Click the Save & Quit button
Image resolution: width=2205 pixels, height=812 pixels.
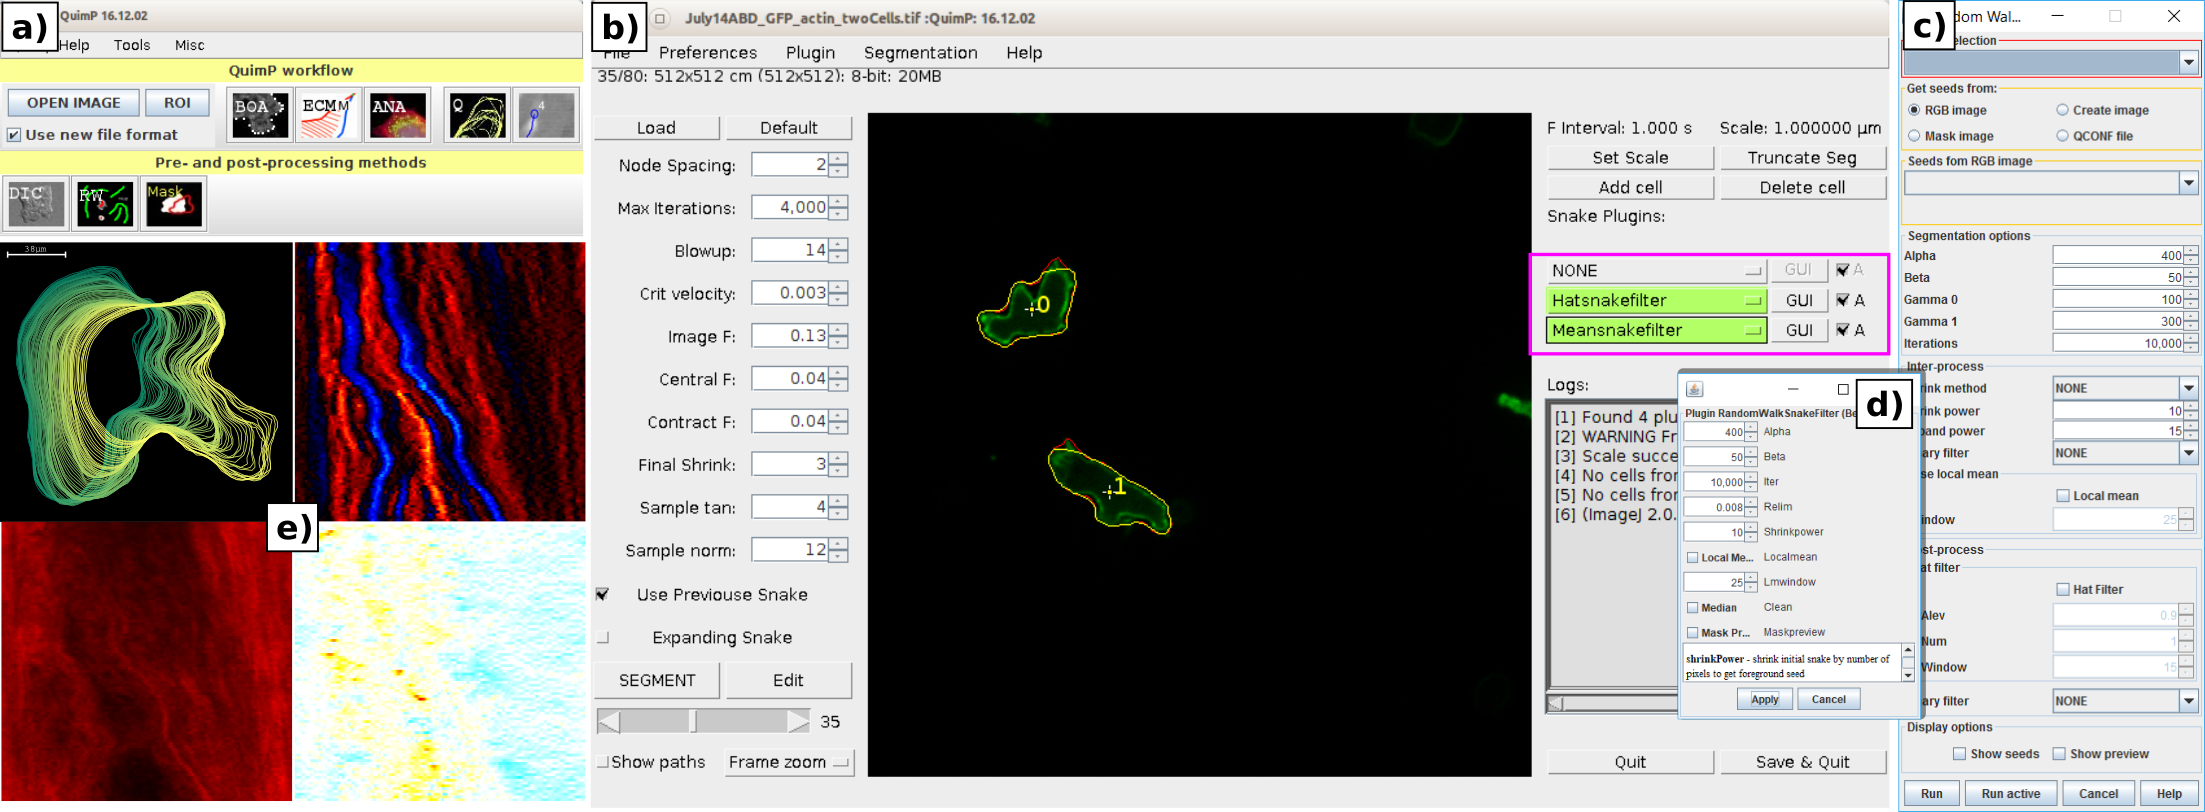1803,762
